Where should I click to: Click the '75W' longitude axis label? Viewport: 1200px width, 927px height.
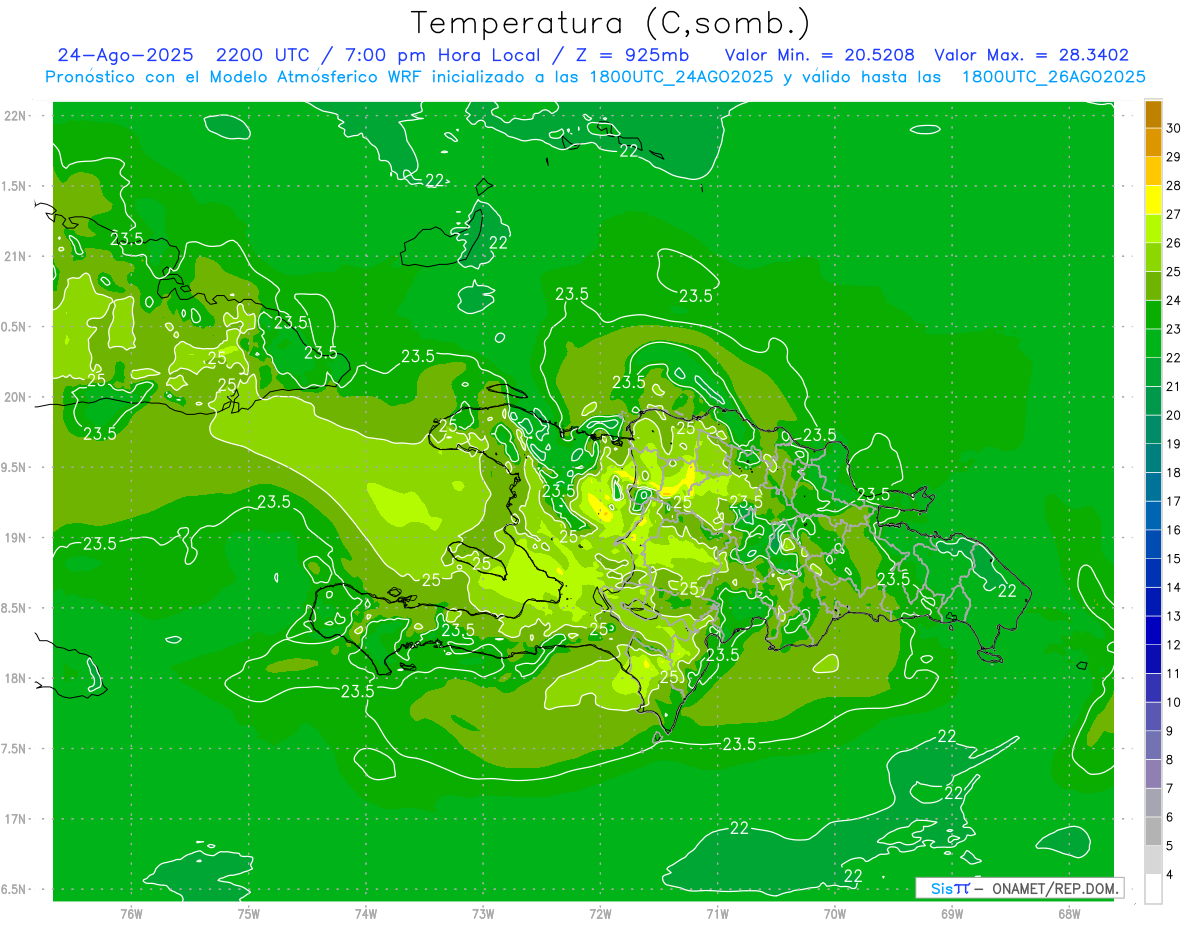249,914
